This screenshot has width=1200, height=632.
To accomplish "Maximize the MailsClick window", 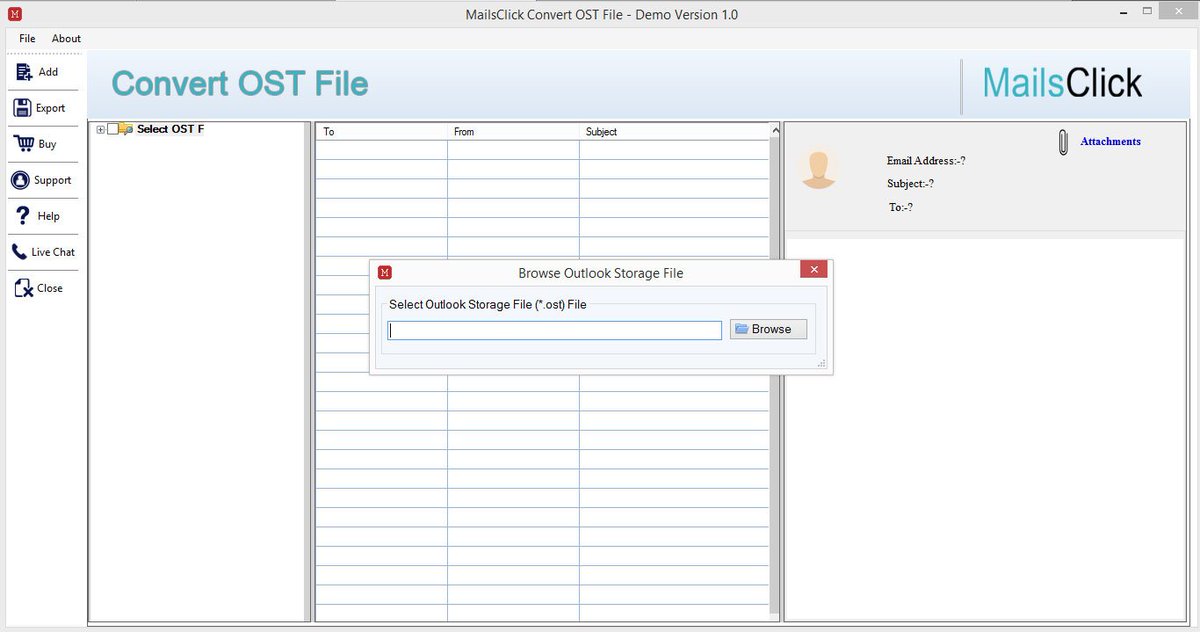I will tap(1148, 12).
